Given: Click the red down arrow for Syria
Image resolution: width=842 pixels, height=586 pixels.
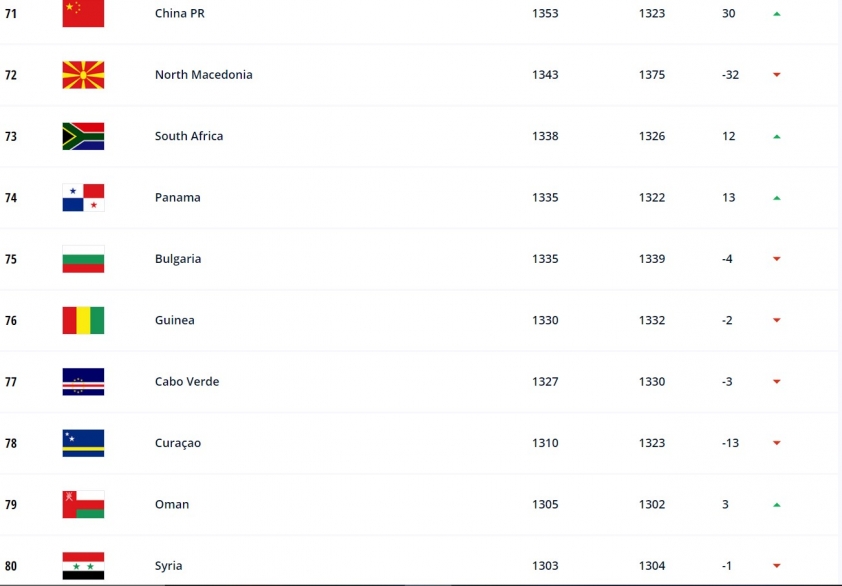Looking at the screenshot, I should pos(776,566).
